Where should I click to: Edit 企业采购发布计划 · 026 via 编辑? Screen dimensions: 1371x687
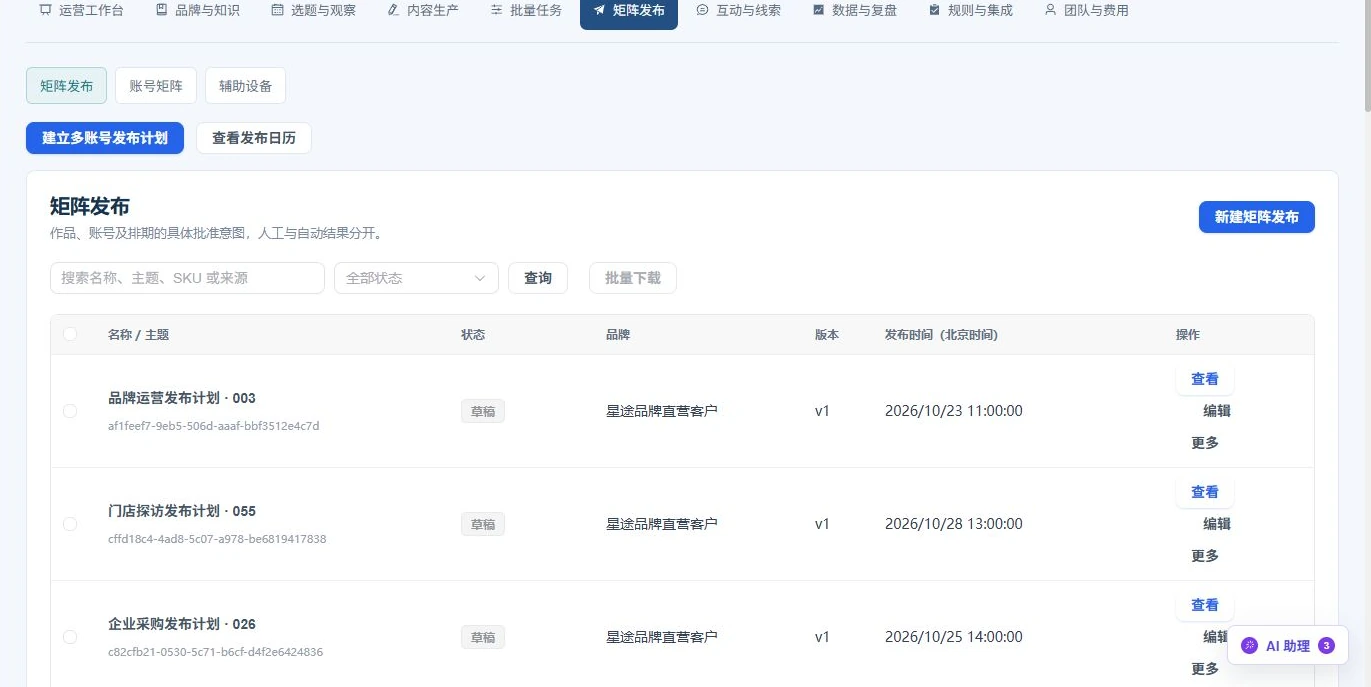pos(1217,637)
